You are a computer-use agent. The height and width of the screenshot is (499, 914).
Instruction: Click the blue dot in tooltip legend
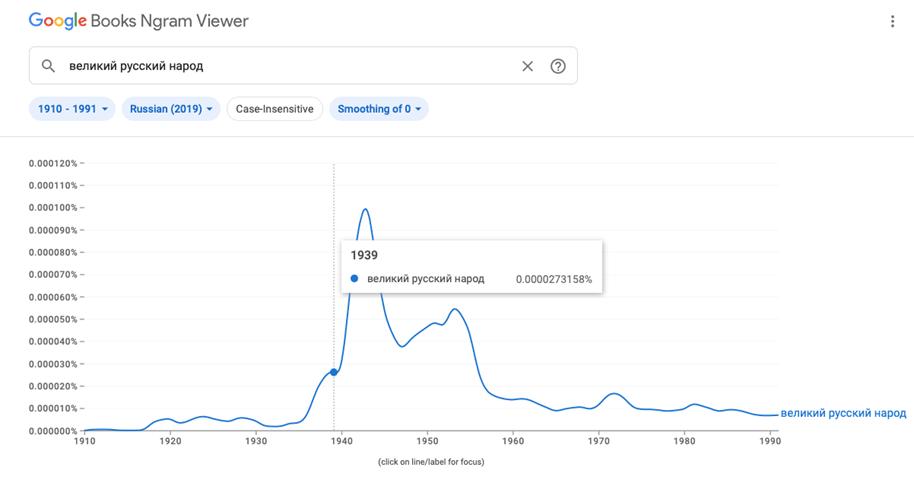pos(354,279)
